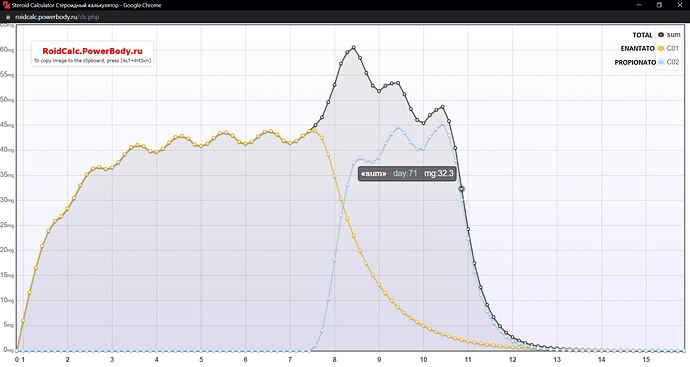The width and height of the screenshot is (690, 367).
Task: Click the TOTAL series name
Action: pyautogui.click(x=642, y=35)
